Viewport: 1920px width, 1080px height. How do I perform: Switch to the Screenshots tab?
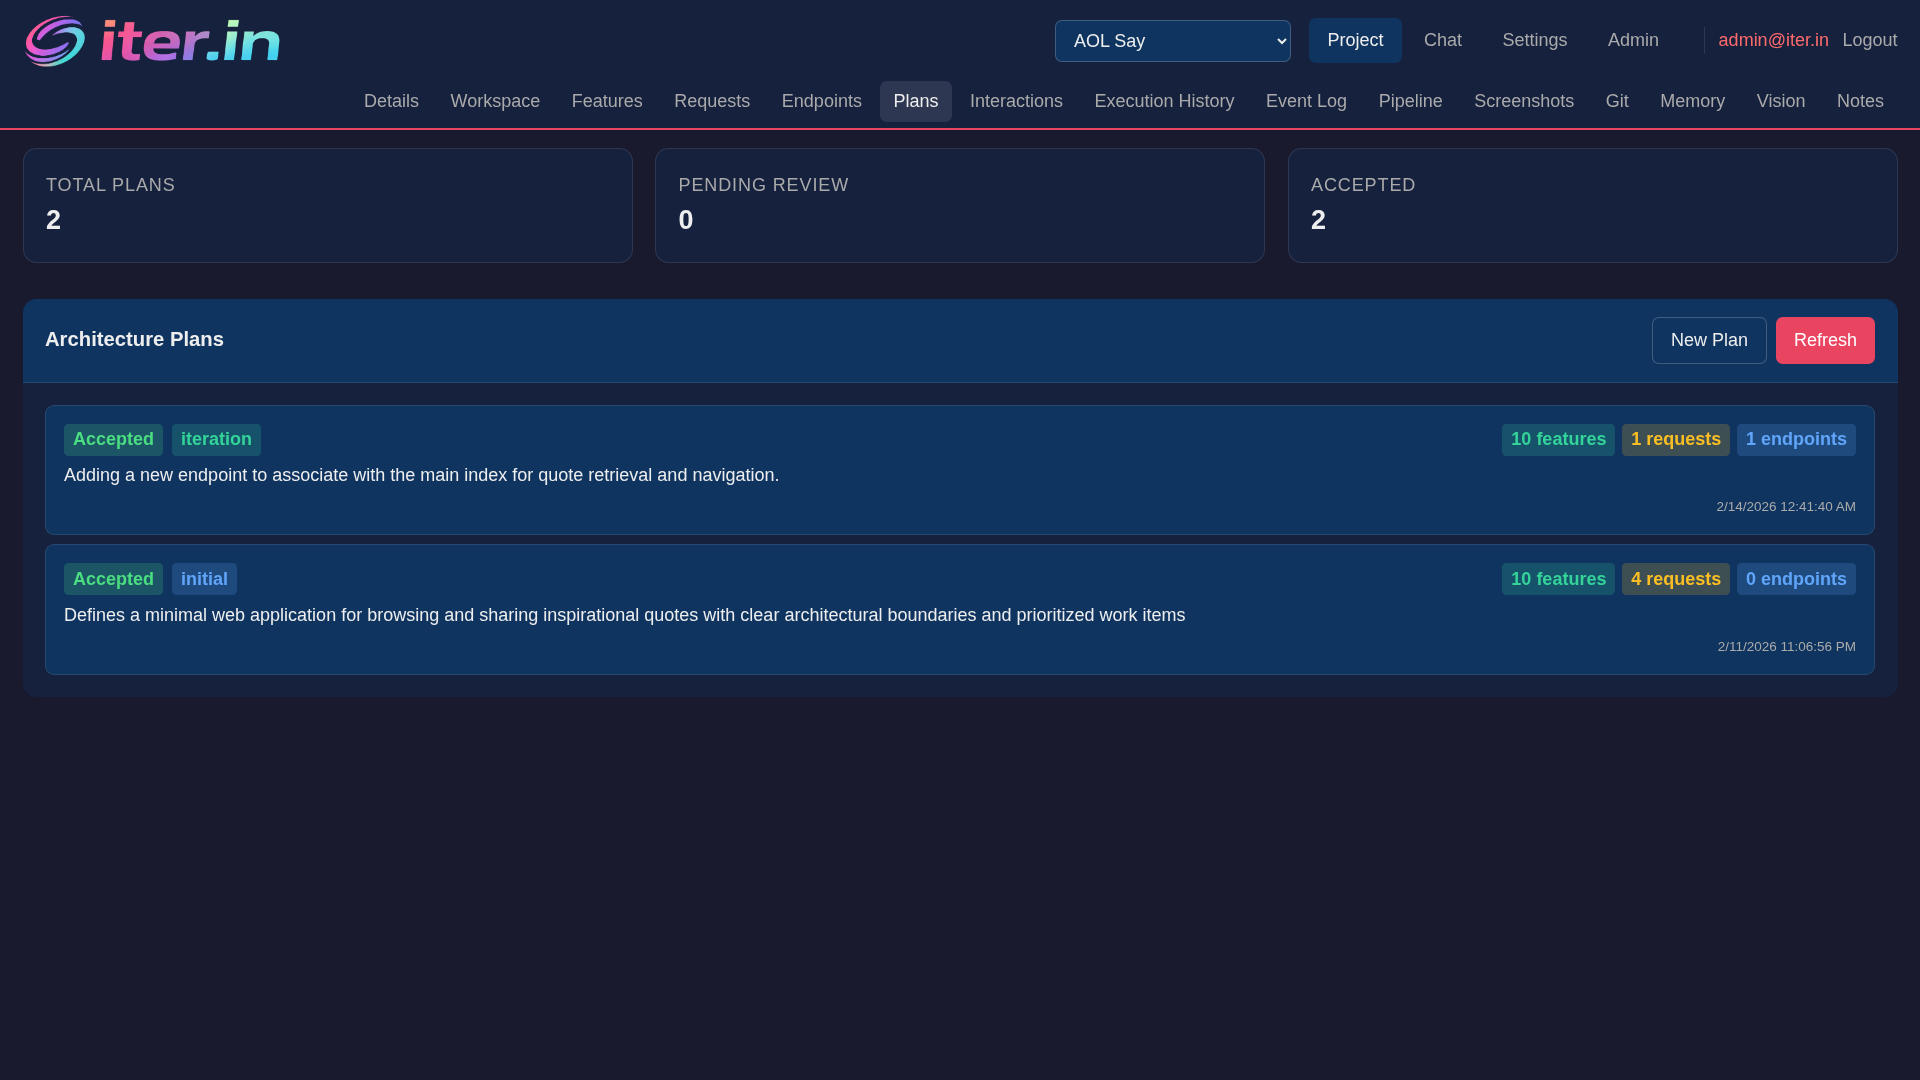(x=1523, y=101)
